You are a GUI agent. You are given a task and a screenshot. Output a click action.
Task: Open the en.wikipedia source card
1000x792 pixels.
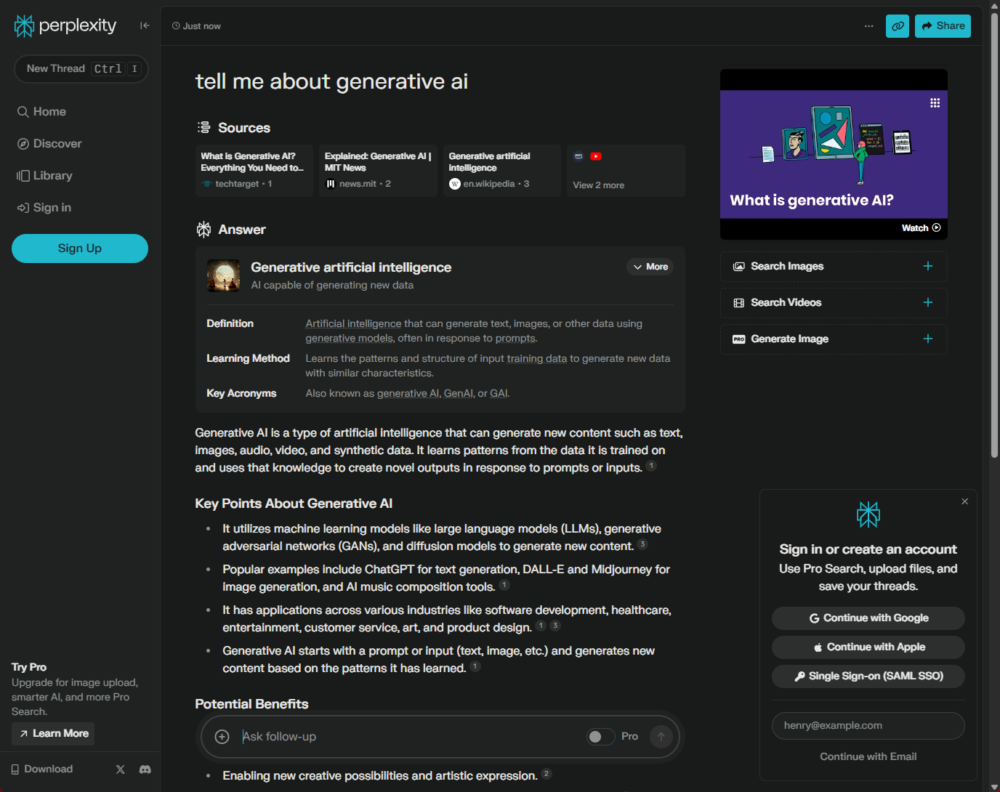tap(501, 170)
